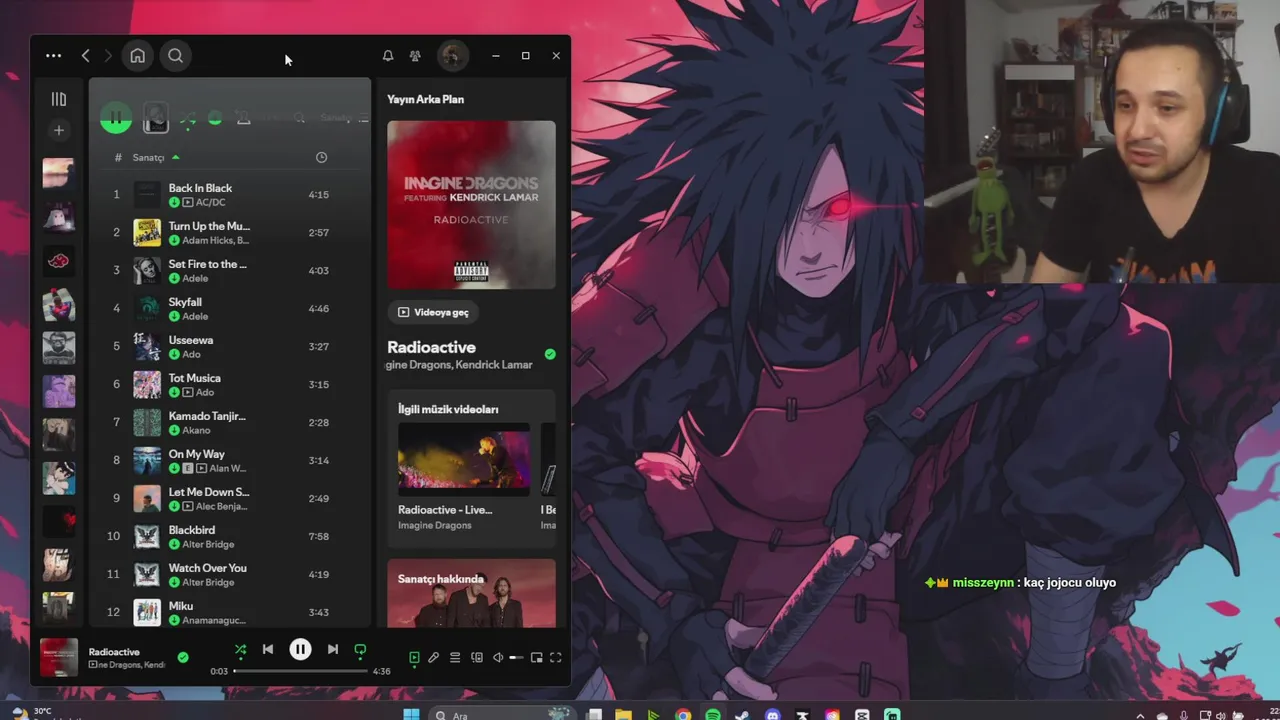Open Radioactive - Live music video thumbnail
1280x720 pixels.
pos(464,459)
